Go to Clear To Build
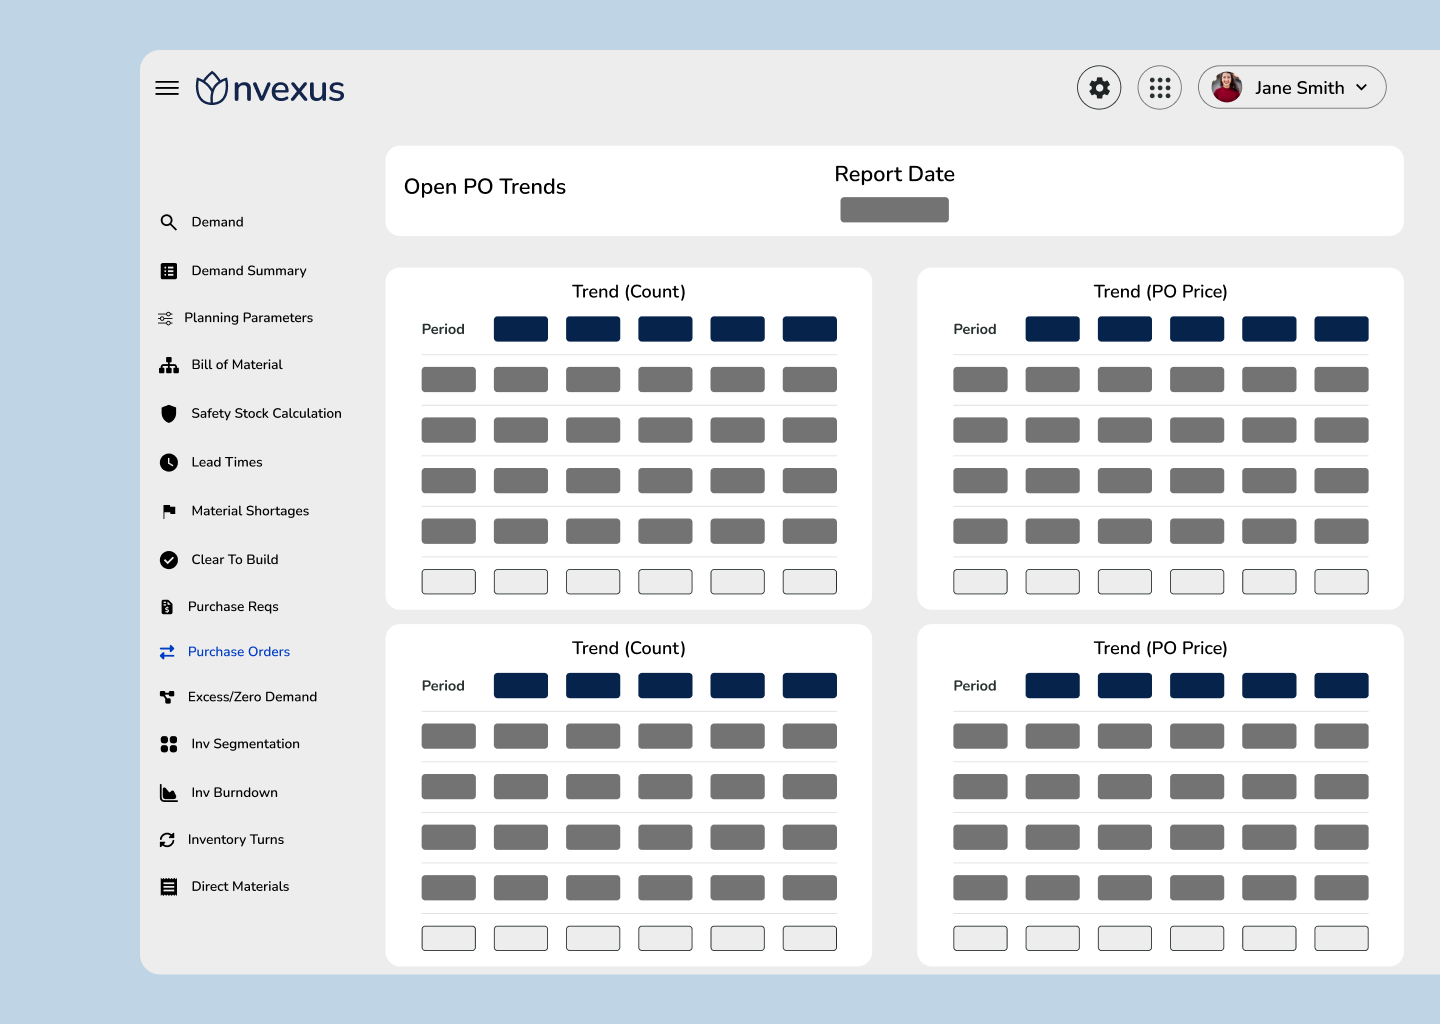1440x1024 pixels. [235, 560]
